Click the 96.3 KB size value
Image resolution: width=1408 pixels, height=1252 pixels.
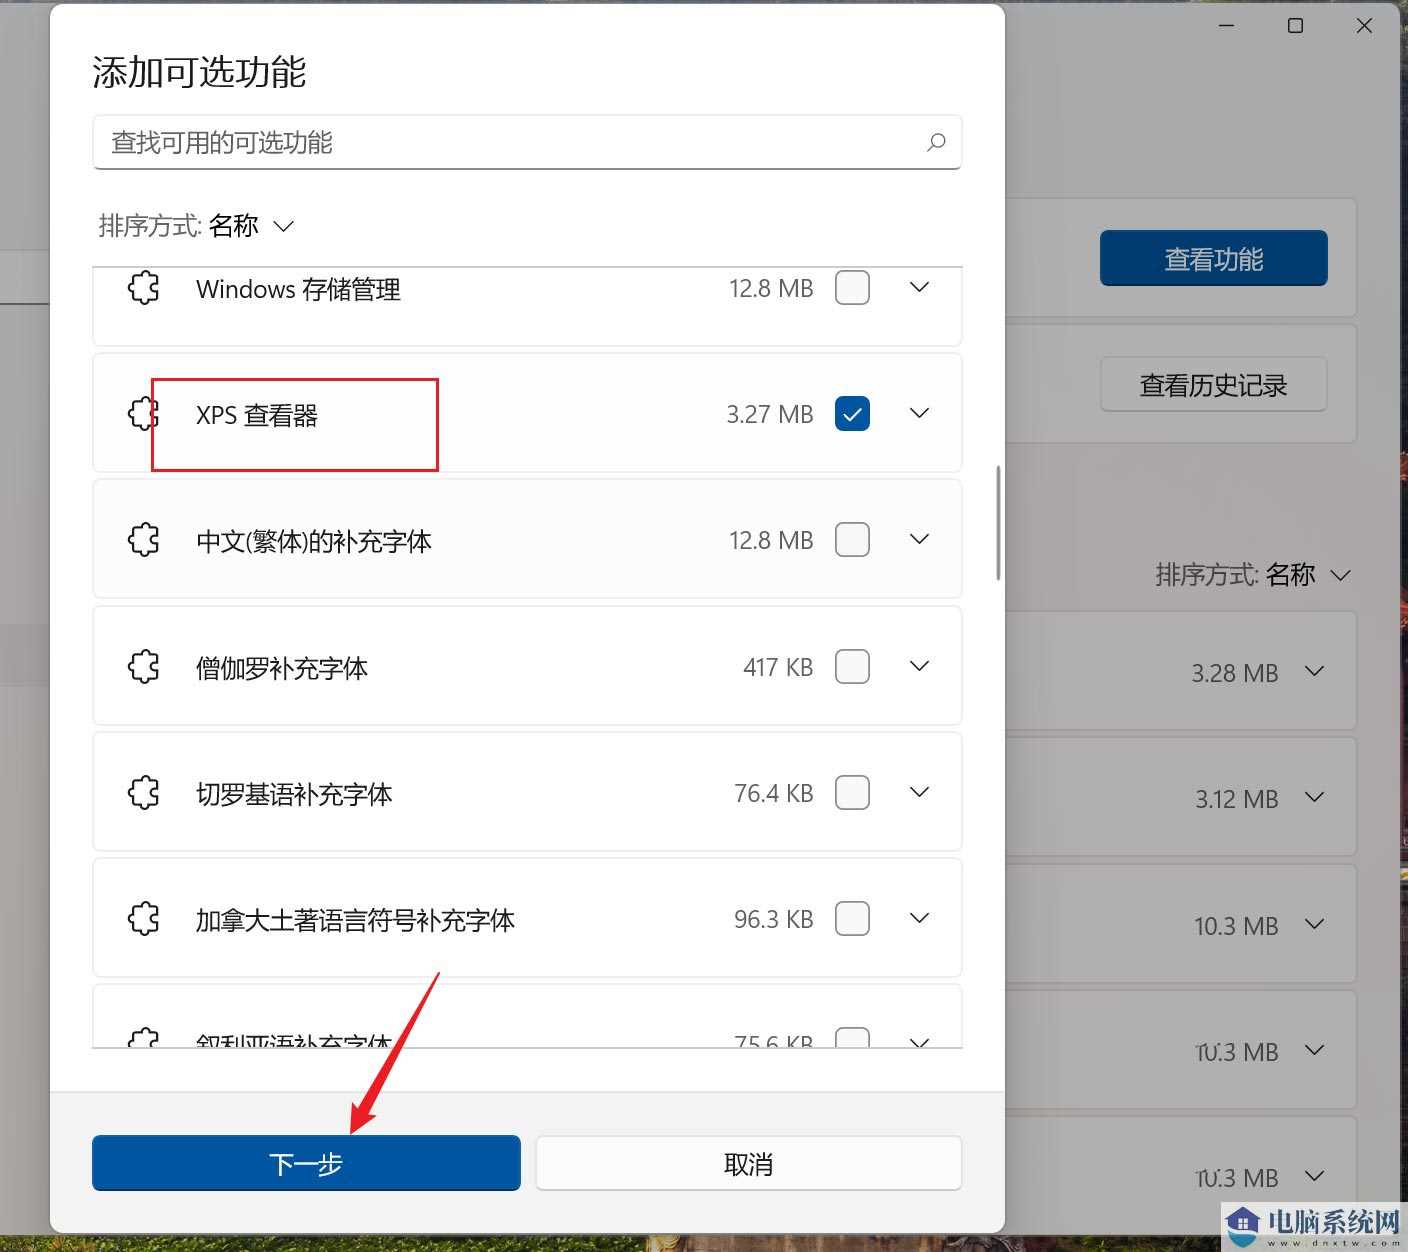pos(774,919)
